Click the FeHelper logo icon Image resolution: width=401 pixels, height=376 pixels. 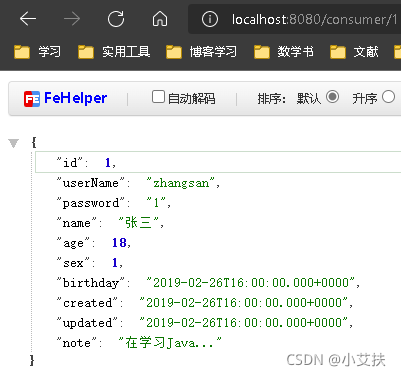pyautogui.click(x=32, y=99)
